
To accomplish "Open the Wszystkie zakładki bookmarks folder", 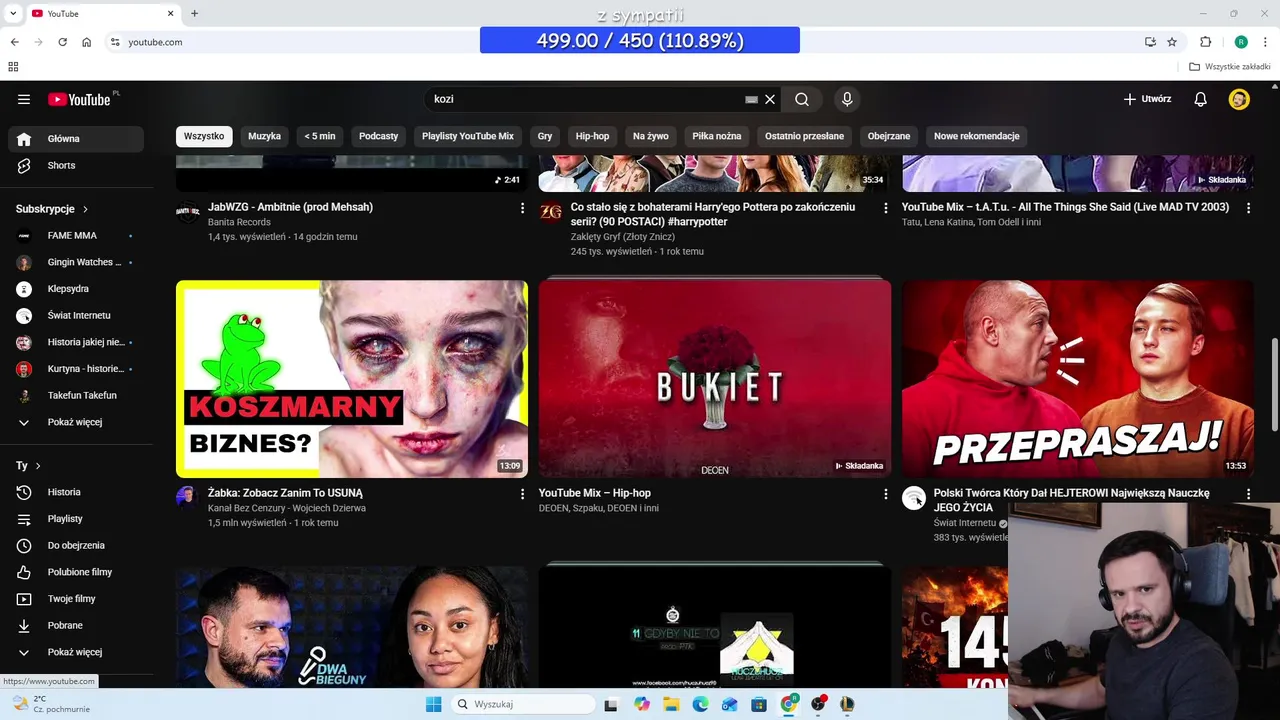I will click(x=1230, y=67).
